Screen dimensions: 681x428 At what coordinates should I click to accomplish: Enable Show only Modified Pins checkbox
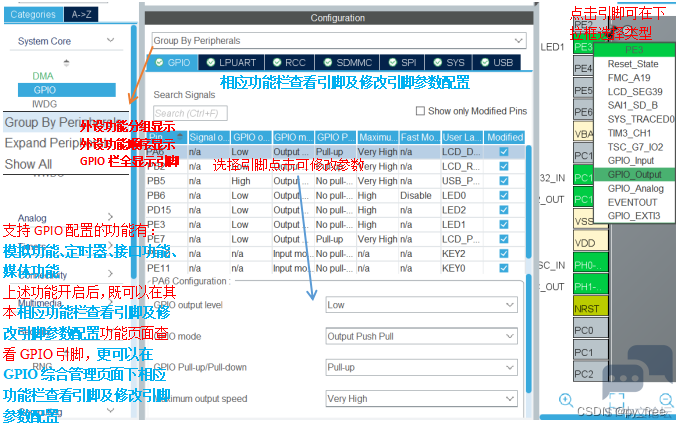point(420,111)
